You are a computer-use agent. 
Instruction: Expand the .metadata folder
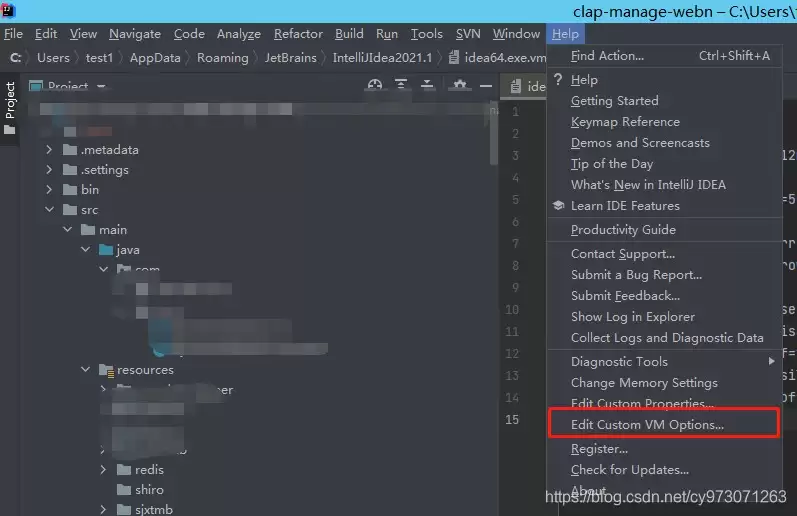click(49, 149)
